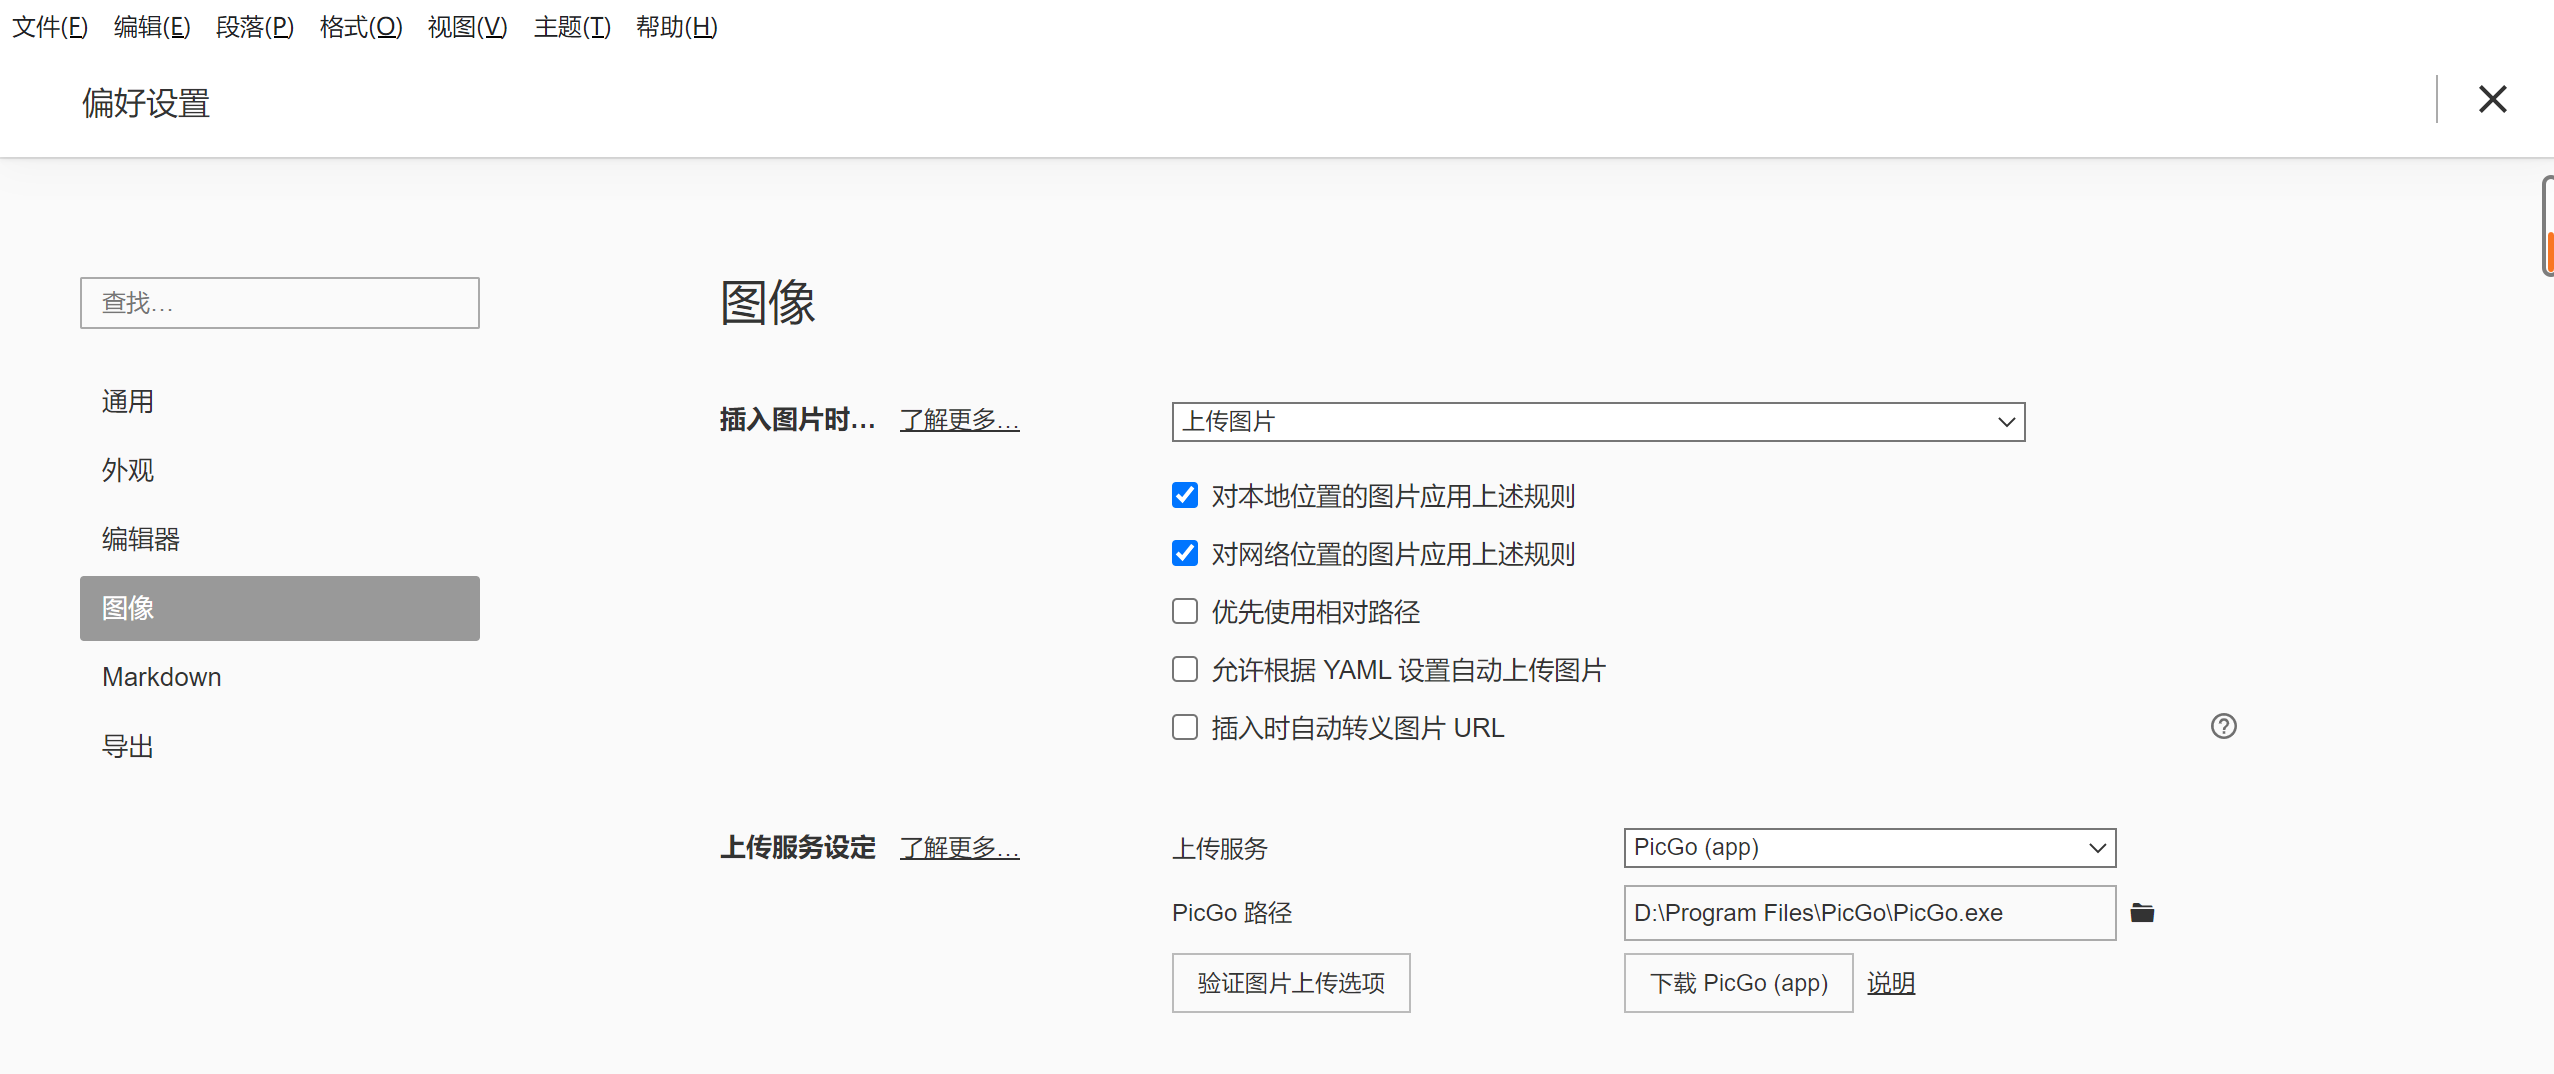Click 了解更多 link next to 插入图片时
This screenshot has width=2554, height=1074.
959,420
